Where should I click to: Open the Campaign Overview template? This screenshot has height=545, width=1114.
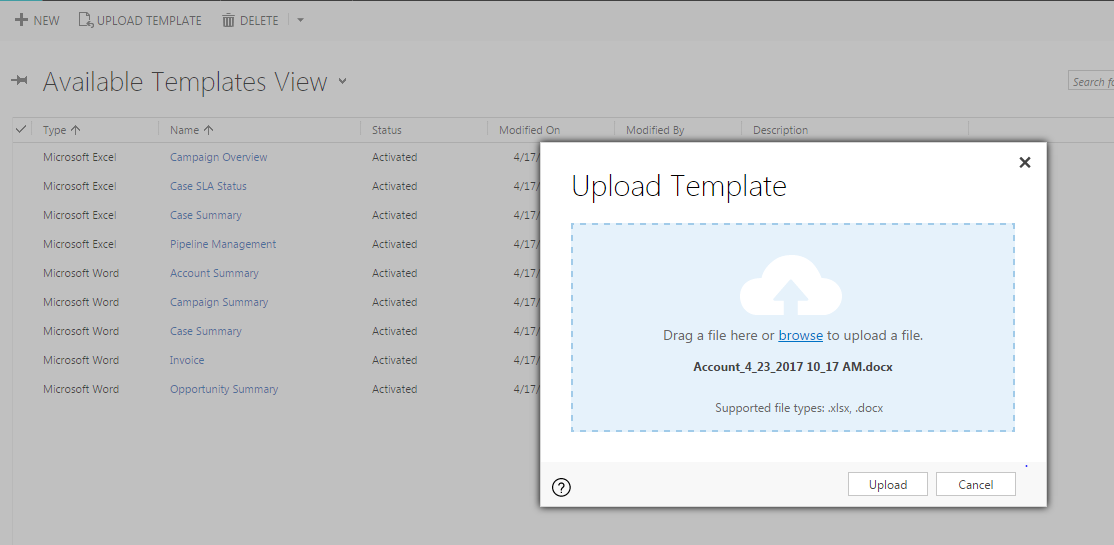pyautogui.click(x=219, y=157)
